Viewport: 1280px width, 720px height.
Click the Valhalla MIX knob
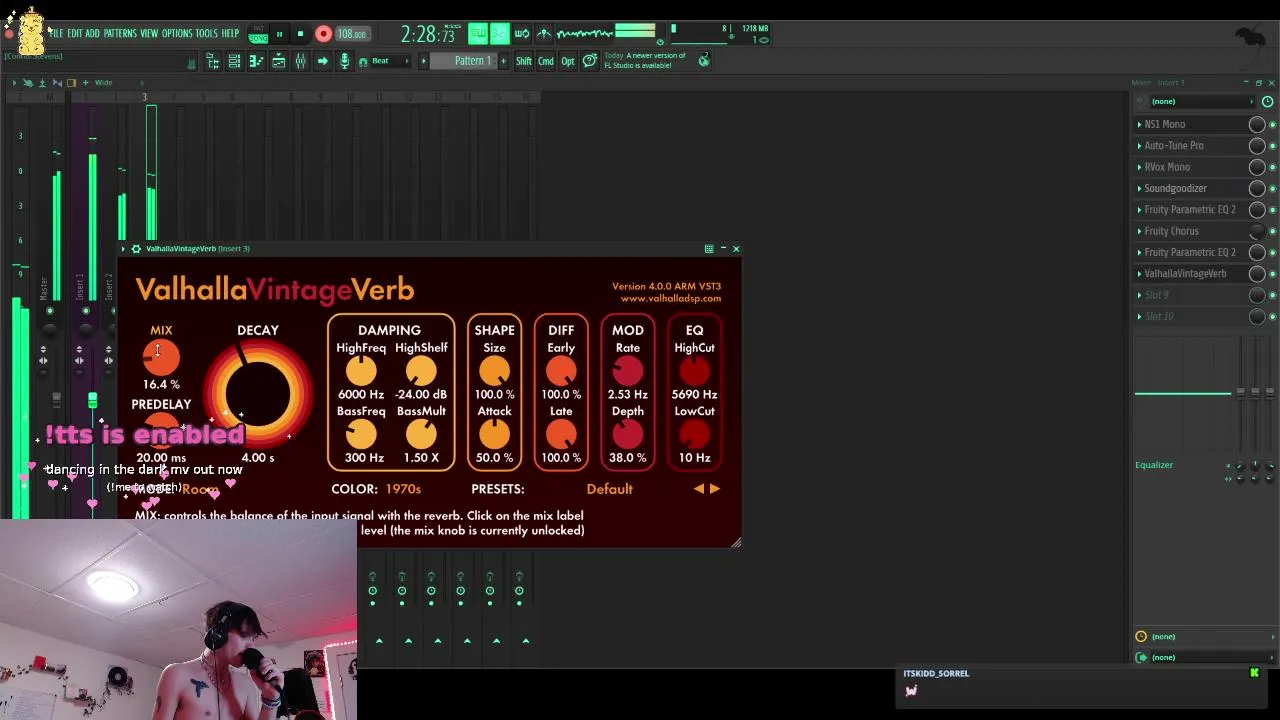(161, 358)
